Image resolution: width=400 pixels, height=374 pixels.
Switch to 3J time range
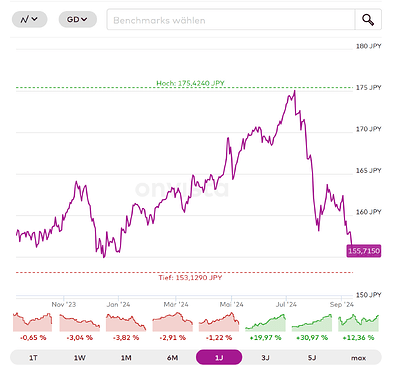pos(265,358)
